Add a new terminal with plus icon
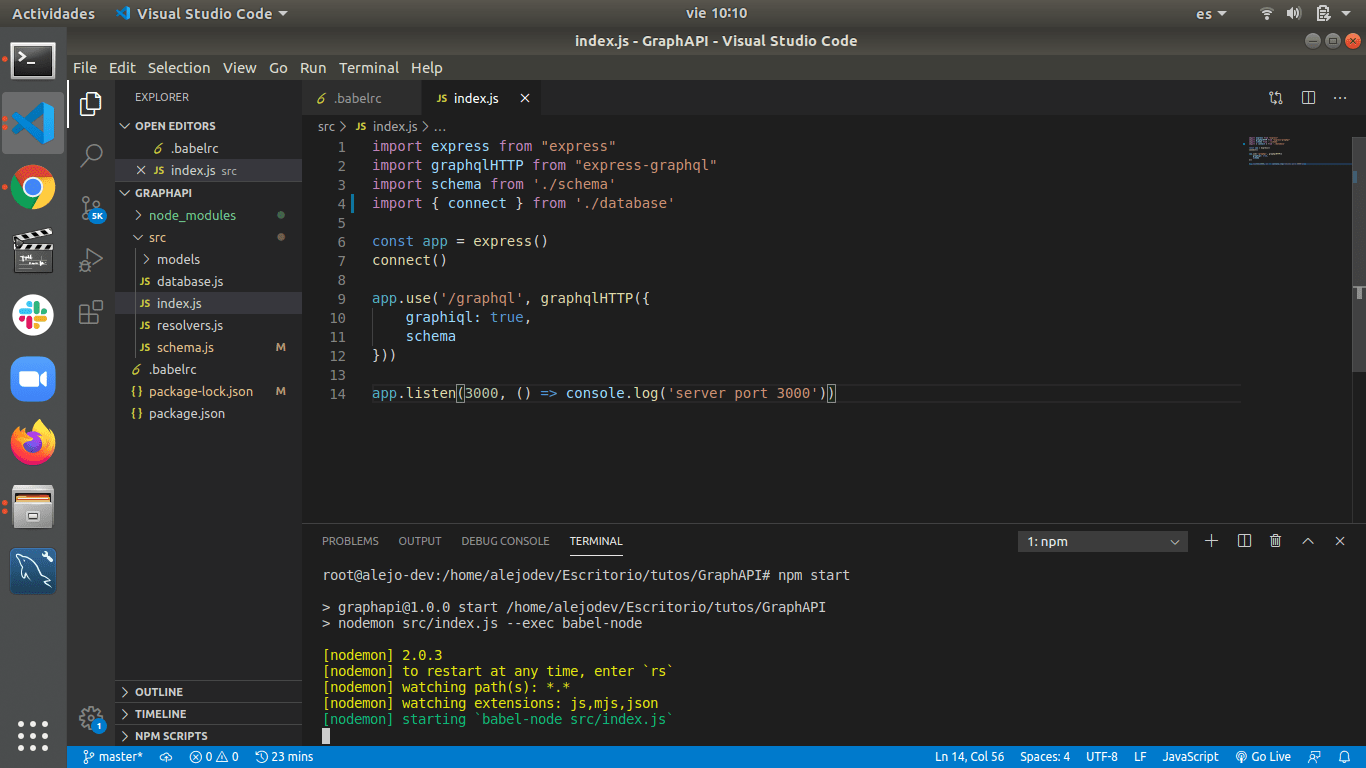 pyautogui.click(x=1211, y=541)
